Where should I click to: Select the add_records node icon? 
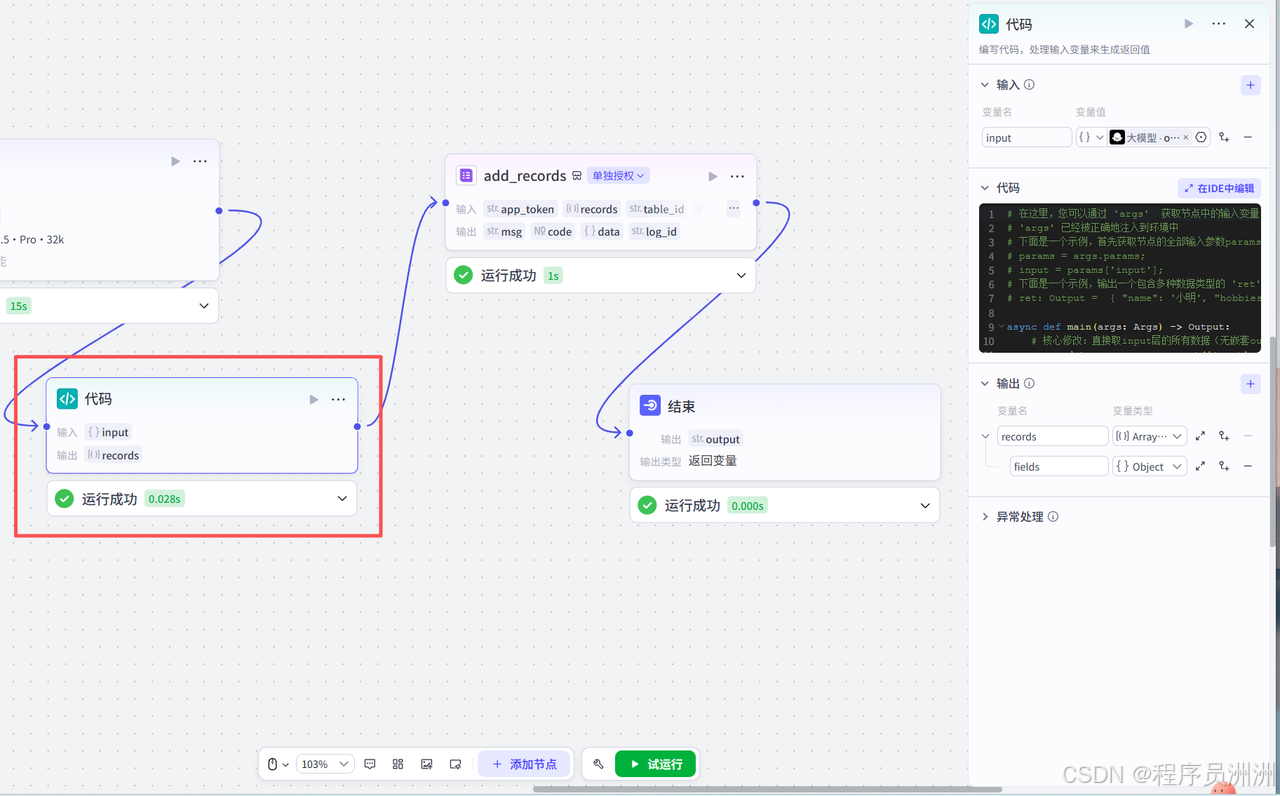pos(466,176)
